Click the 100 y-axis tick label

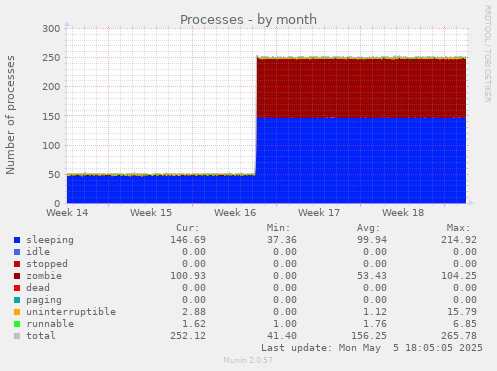pyautogui.click(x=51, y=145)
